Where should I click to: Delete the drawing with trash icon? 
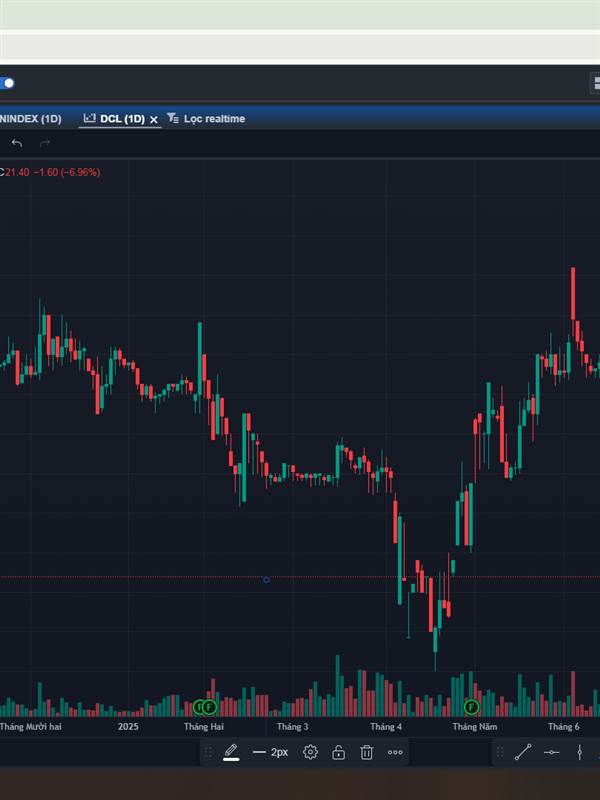[366, 752]
